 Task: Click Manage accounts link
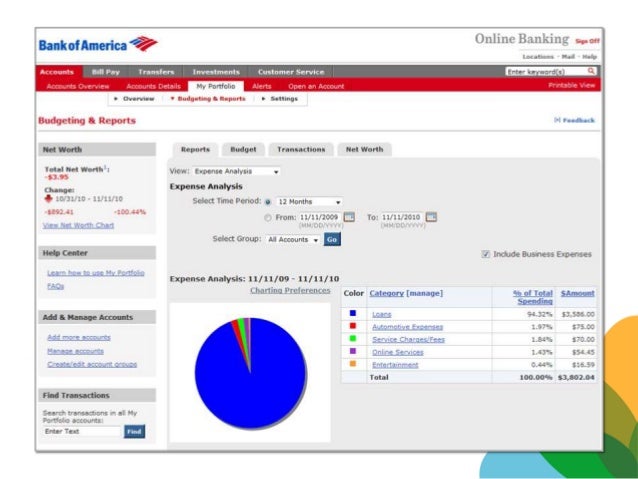(75, 351)
